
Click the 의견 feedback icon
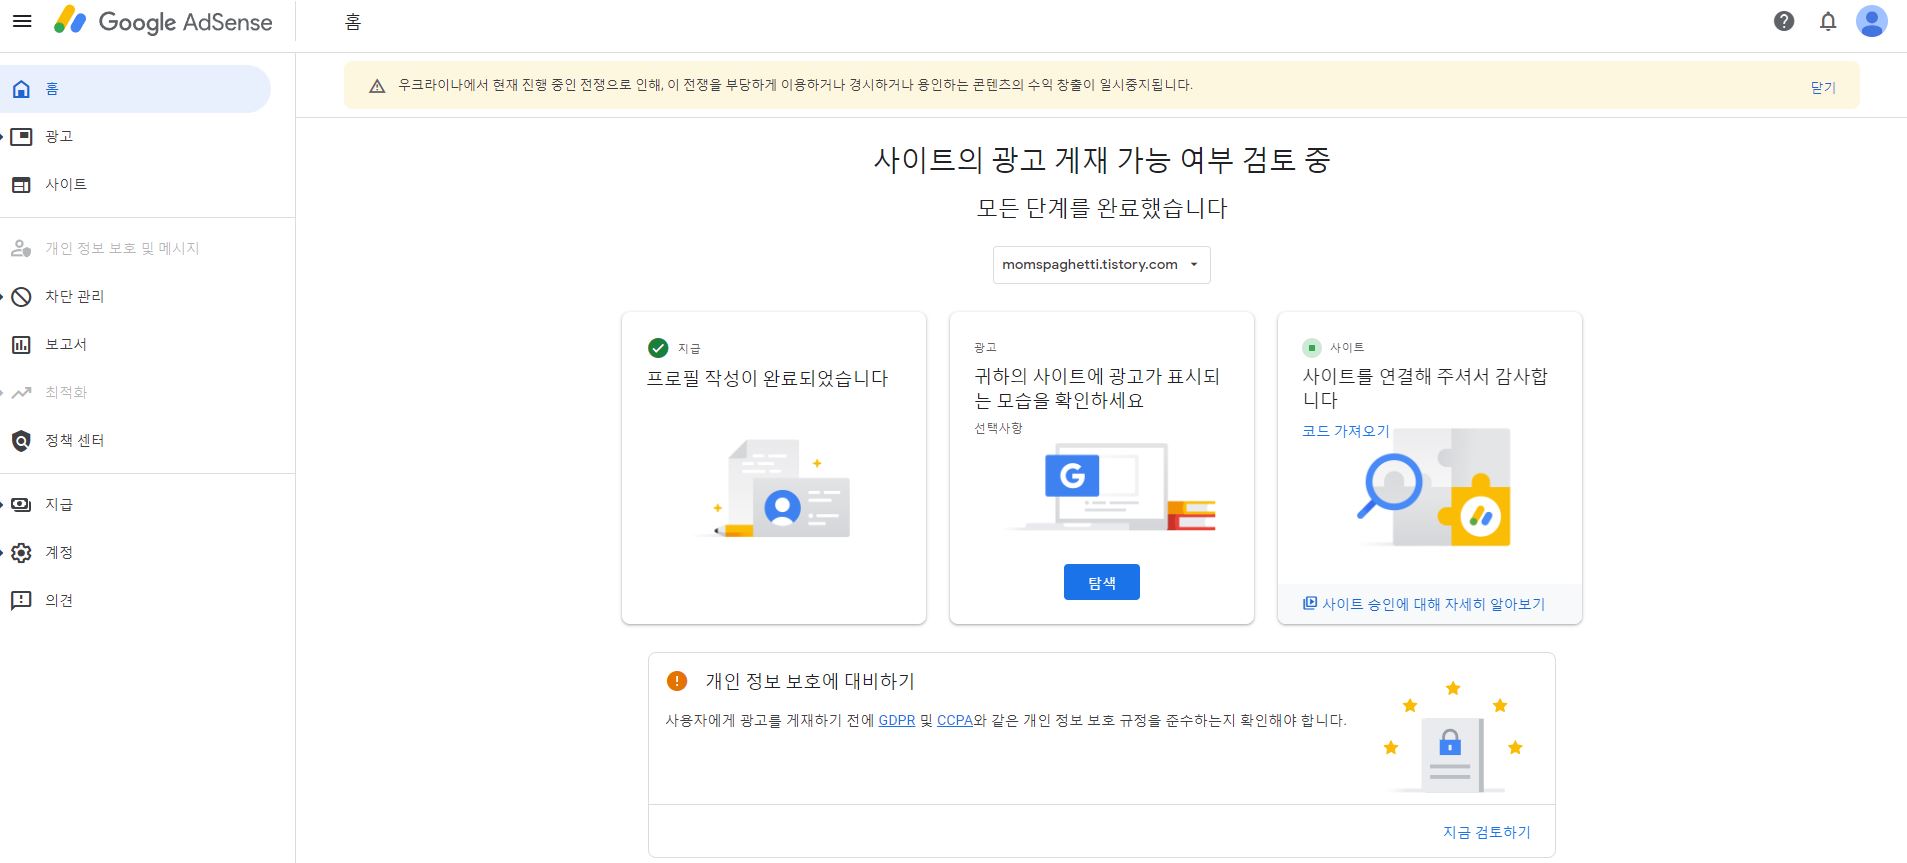point(21,601)
